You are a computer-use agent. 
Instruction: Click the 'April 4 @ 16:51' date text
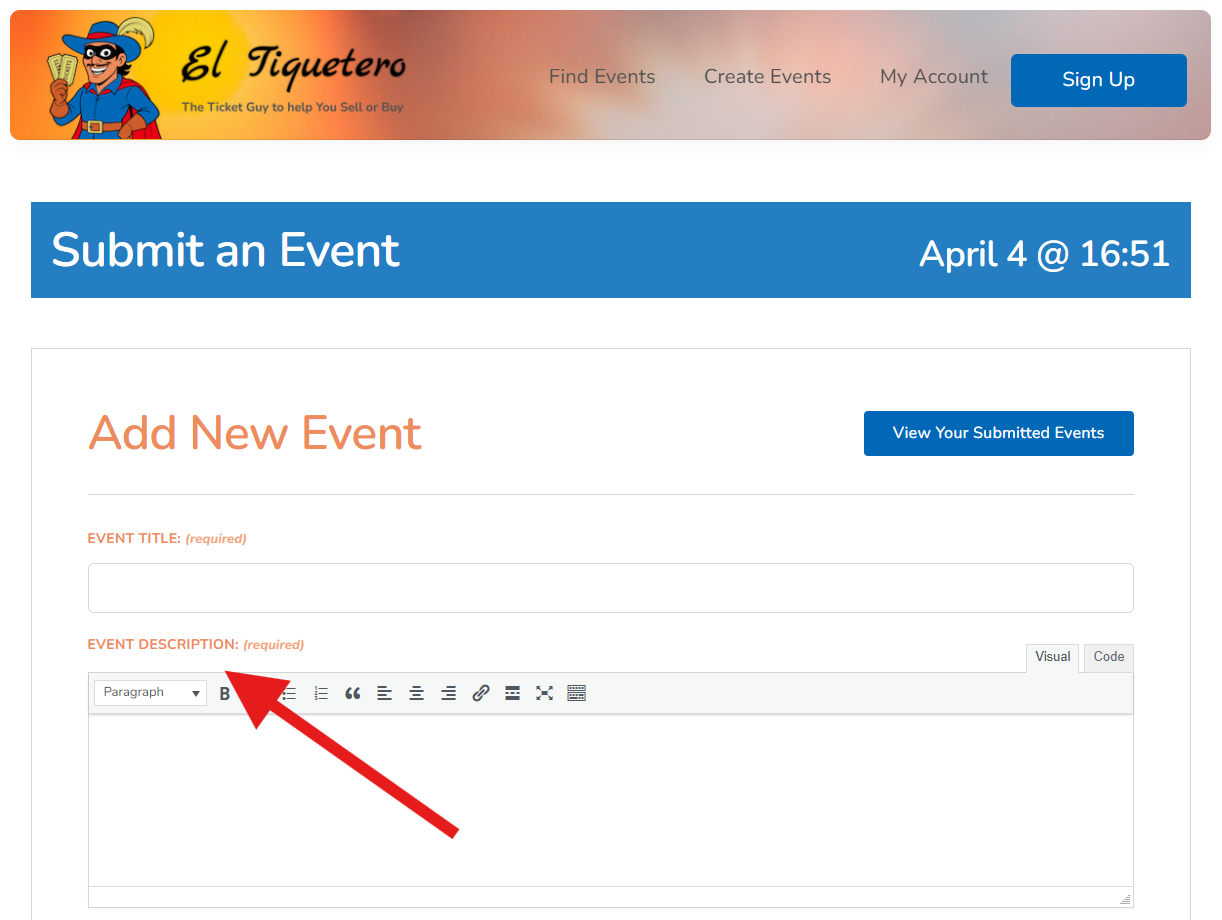pos(1044,253)
